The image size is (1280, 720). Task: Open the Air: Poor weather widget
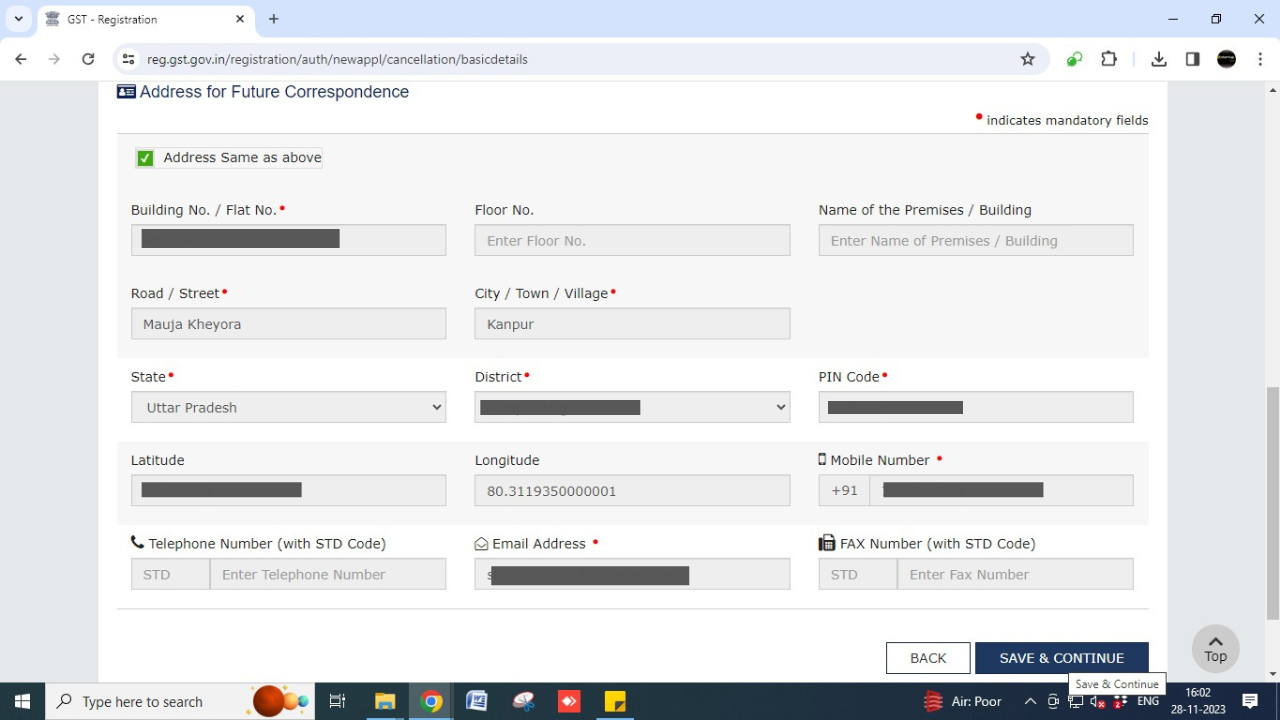(x=962, y=701)
